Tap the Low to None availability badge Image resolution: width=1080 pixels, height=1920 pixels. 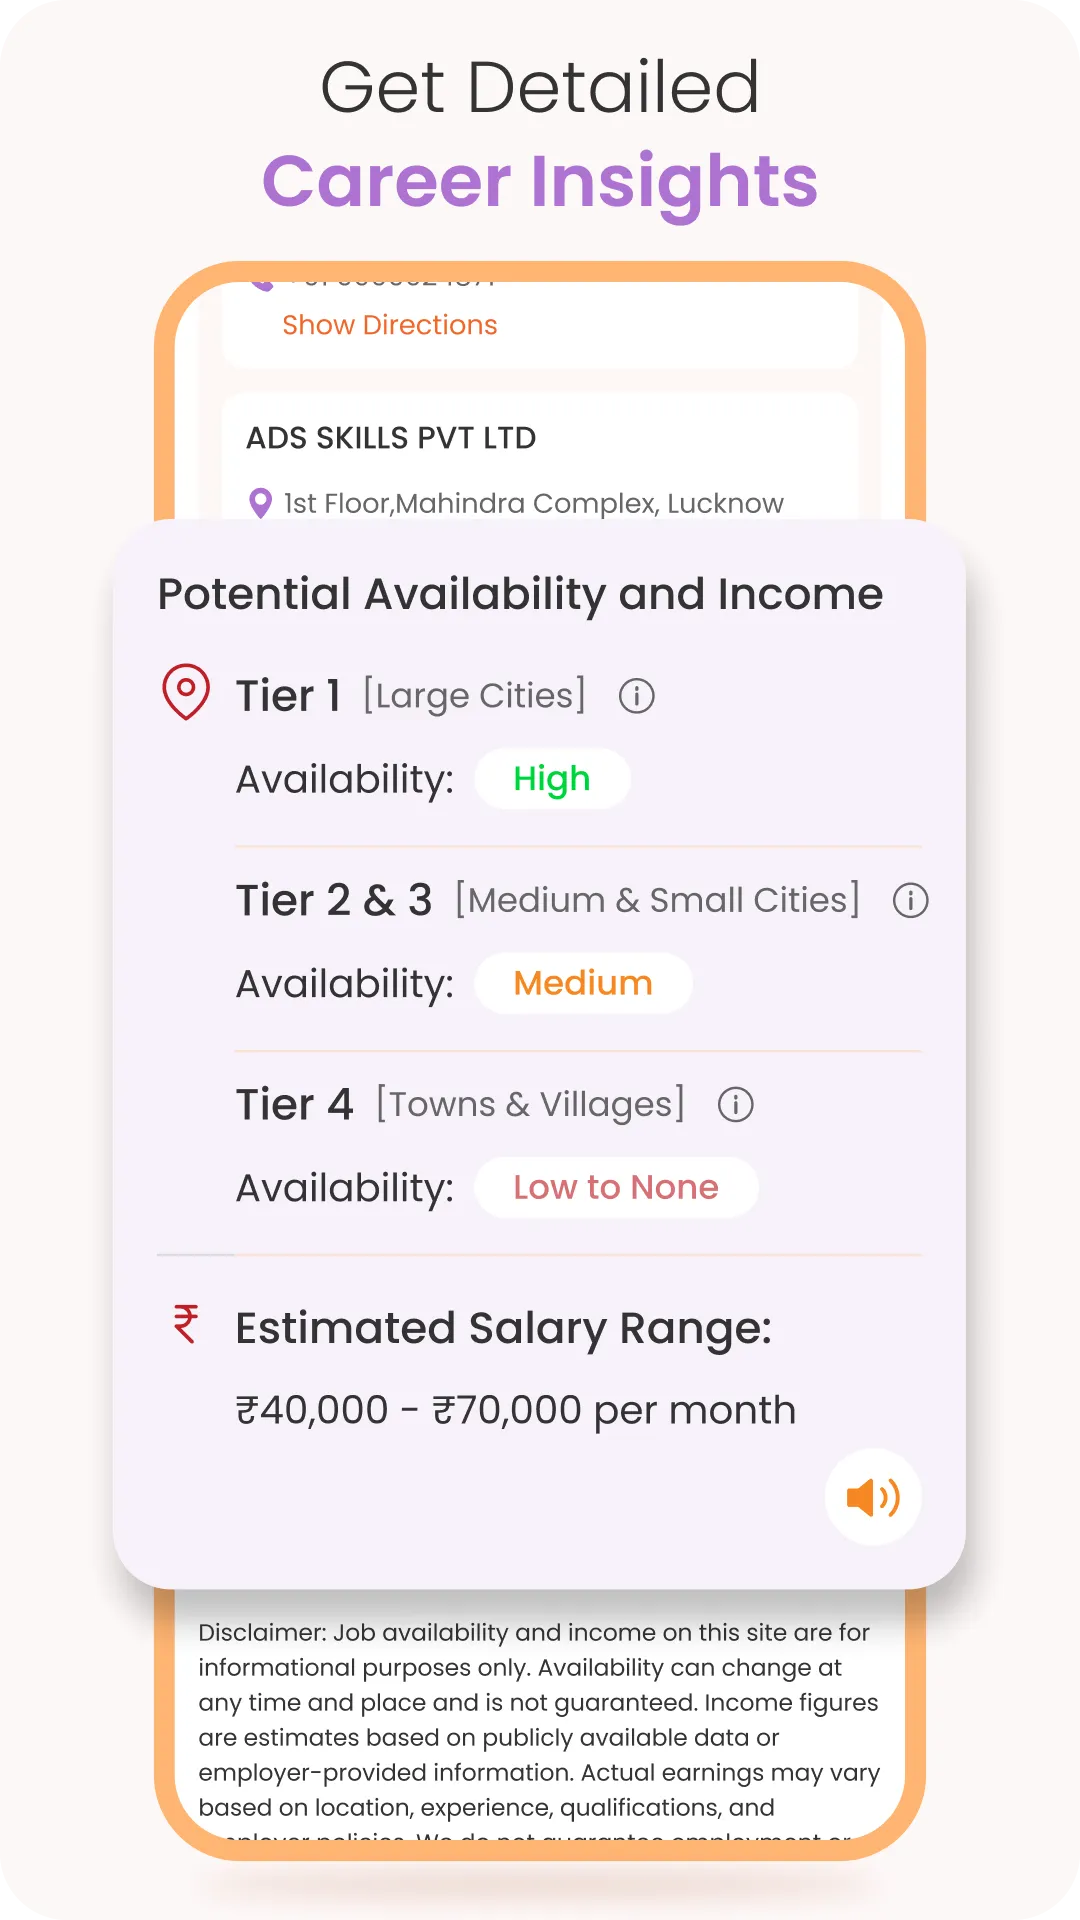(x=616, y=1187)
